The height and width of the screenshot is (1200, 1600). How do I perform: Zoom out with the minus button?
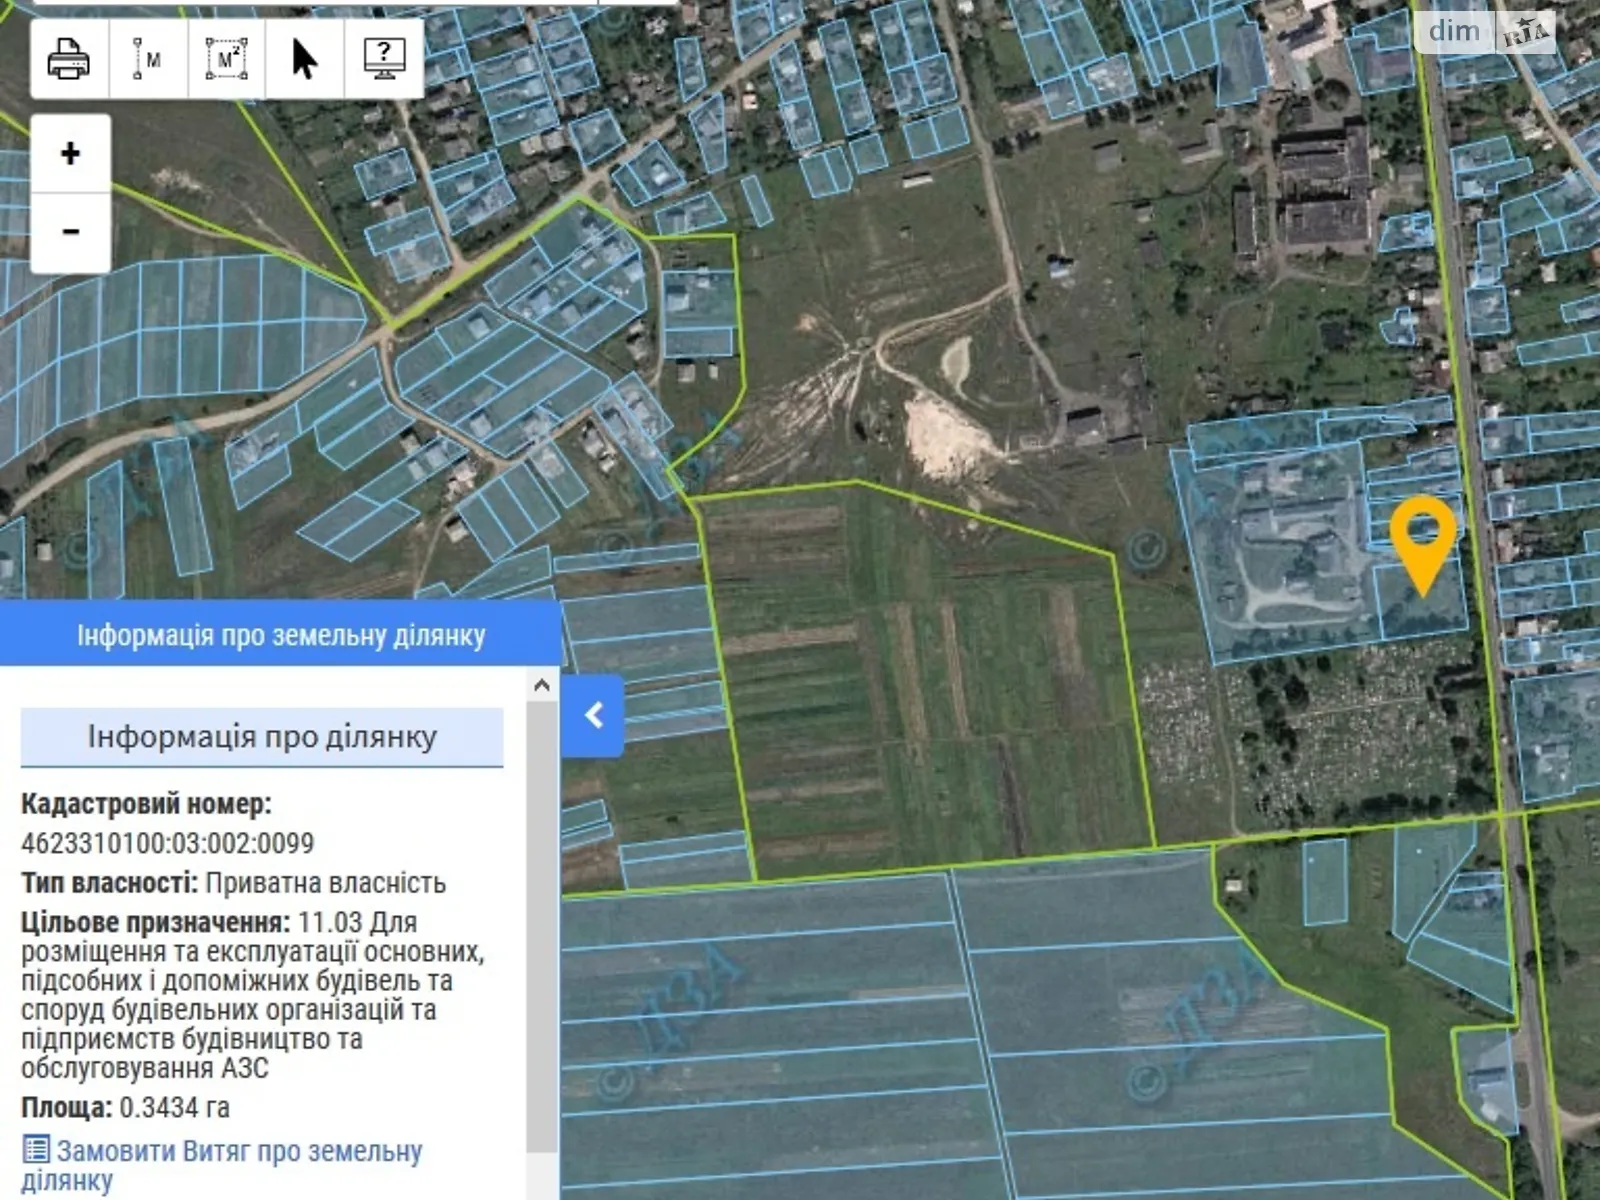click(x=70, y=232)
